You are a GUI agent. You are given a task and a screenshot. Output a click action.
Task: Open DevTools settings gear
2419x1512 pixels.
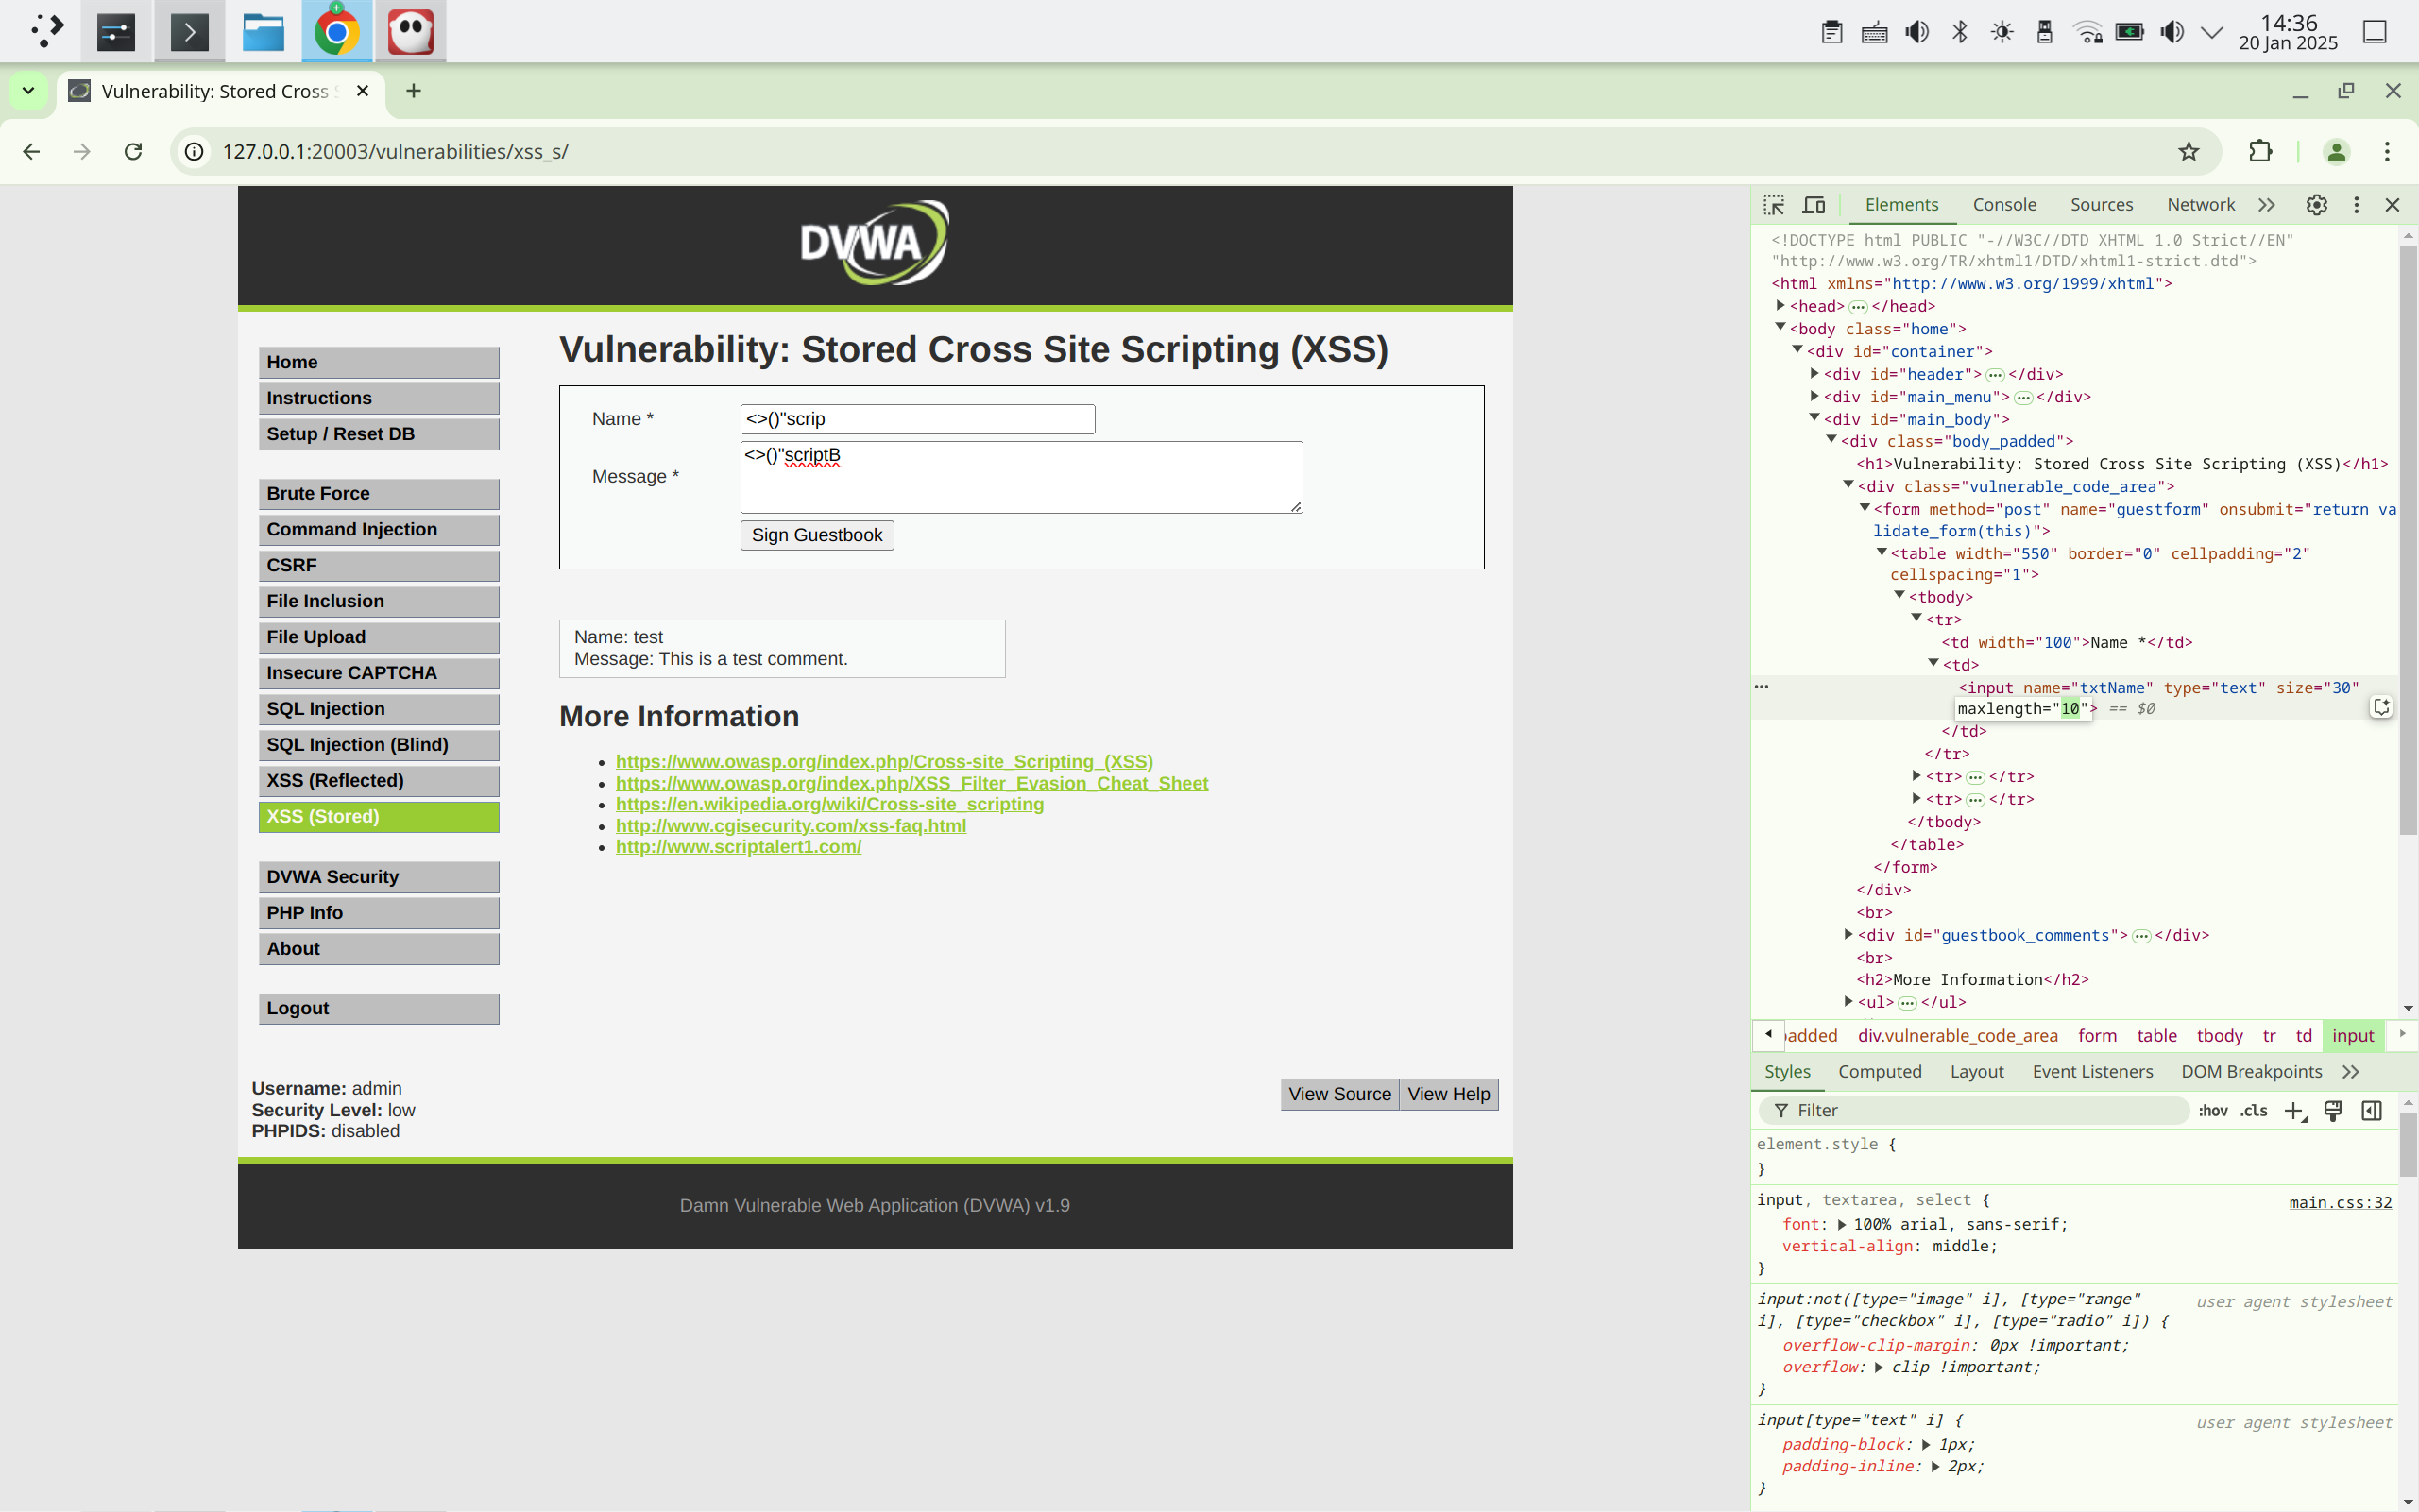pyautogui.click(x=2316, y=205)
